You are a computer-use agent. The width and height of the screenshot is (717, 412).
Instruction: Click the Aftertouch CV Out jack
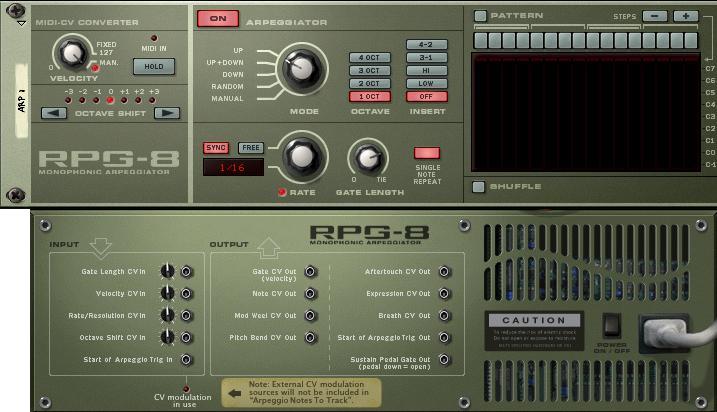[444, 272]
